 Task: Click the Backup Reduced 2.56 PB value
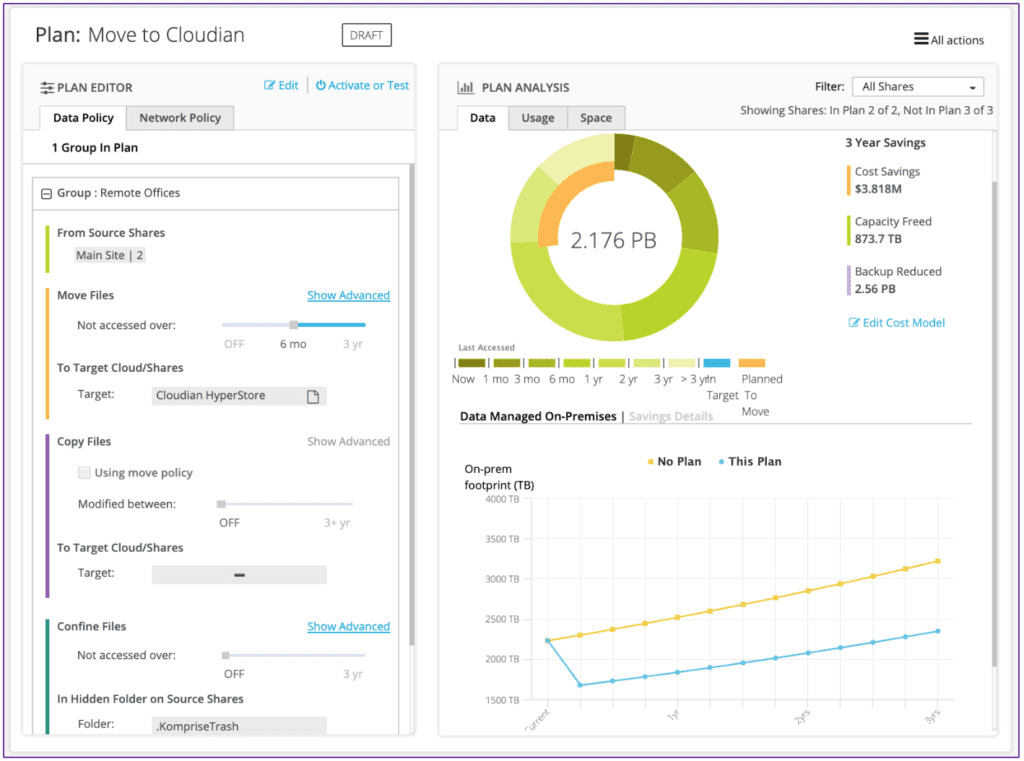875,289
